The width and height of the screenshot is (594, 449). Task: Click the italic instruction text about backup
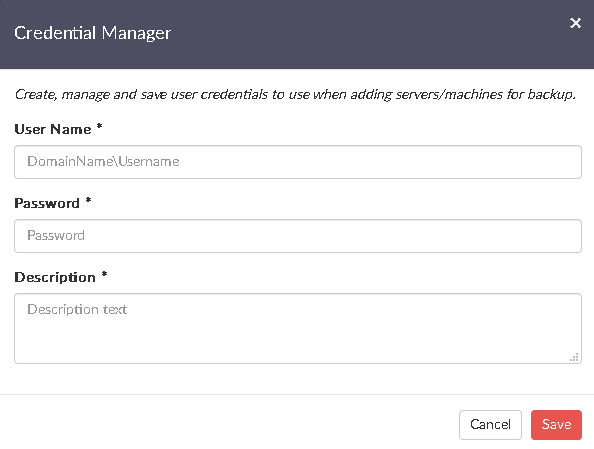(x=295, y=94)
